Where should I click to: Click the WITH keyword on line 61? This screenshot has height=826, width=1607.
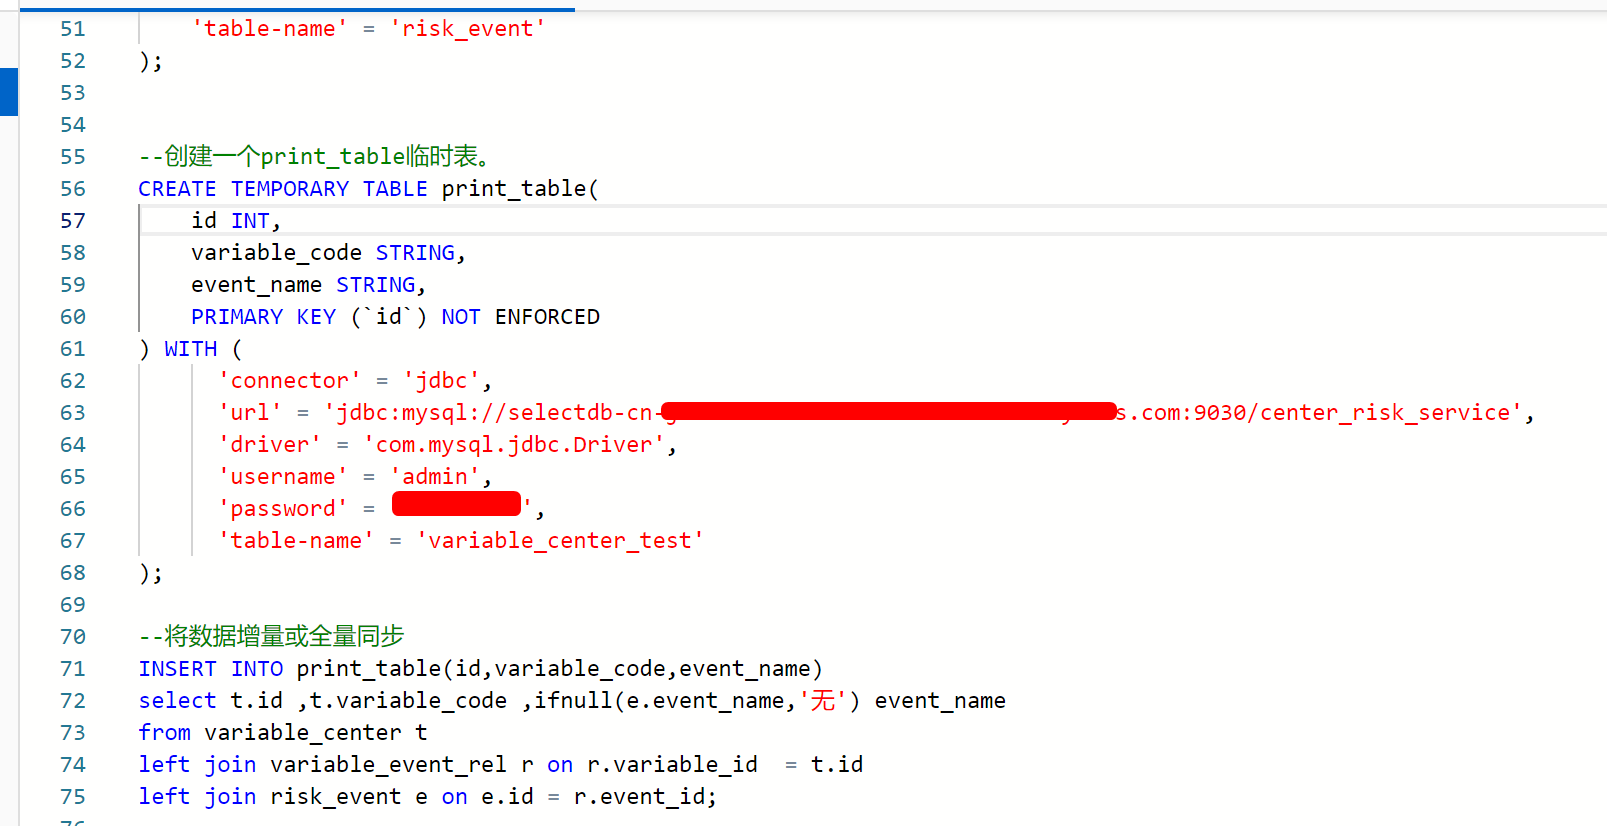190,349
